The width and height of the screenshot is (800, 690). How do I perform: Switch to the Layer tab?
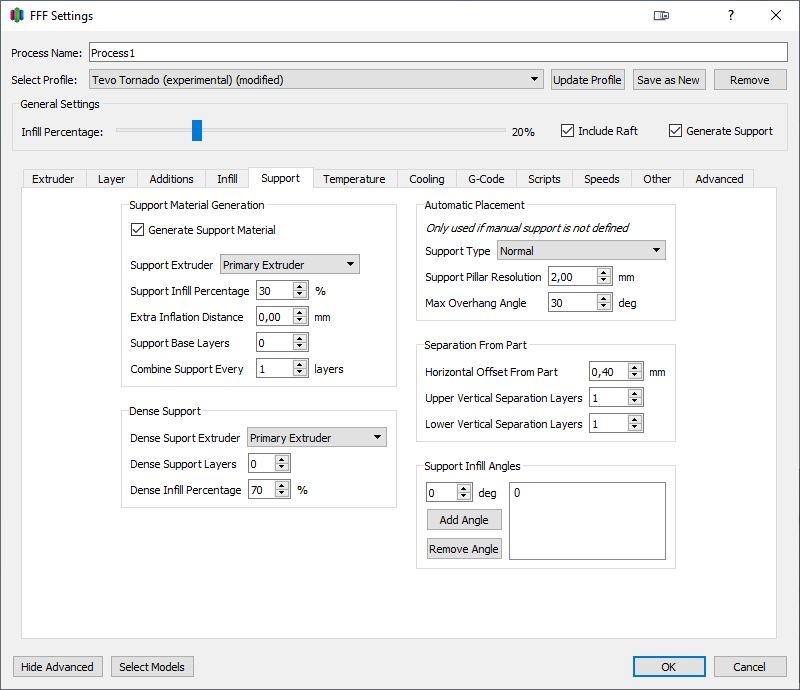coord(111,179)
